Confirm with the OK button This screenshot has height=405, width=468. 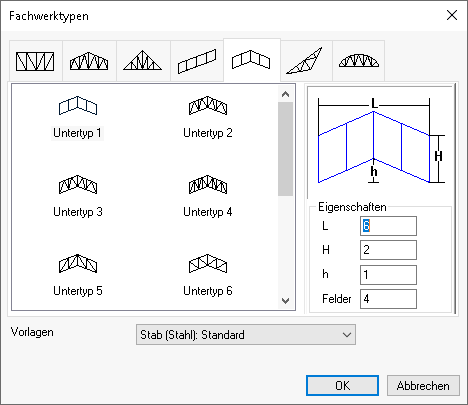(x=342, y=386)
